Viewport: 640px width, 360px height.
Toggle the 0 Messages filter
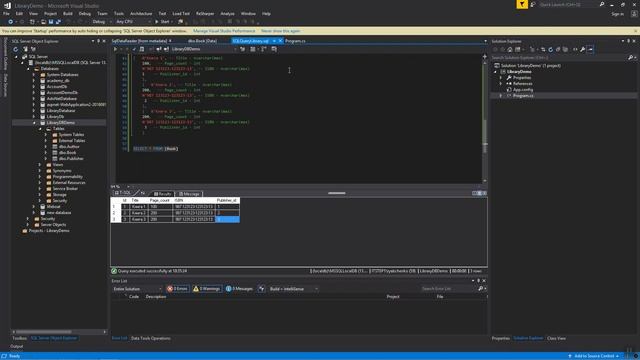pos(239,289)
